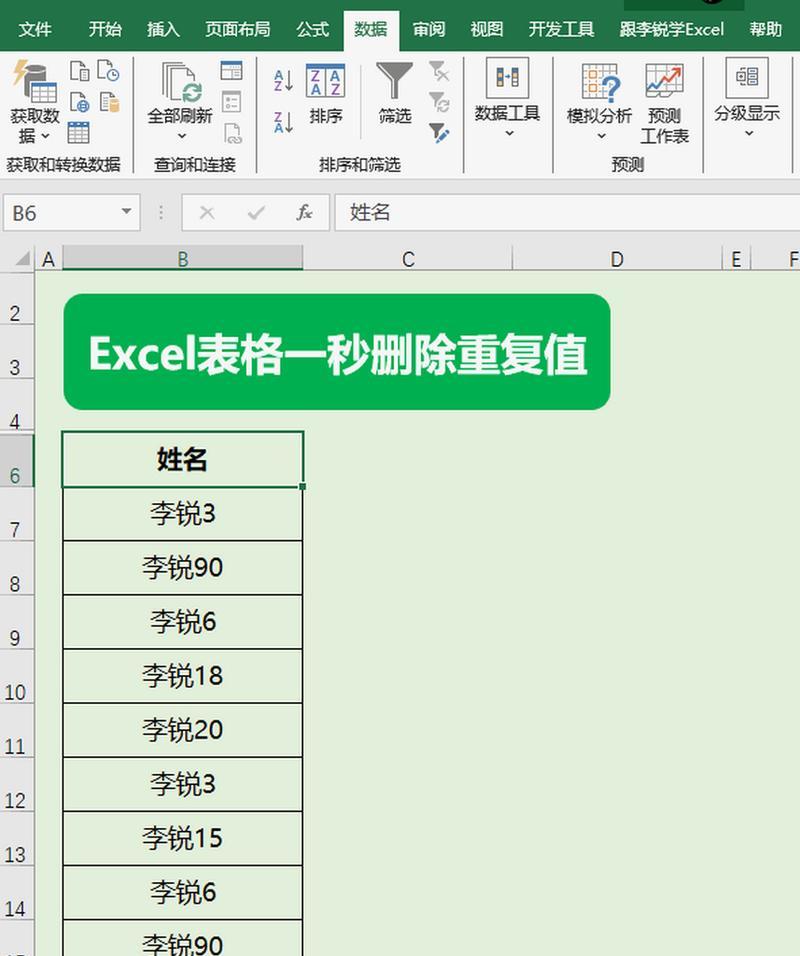This screenshot has height=956, width=800.
Task: Click the Recent Sources icon
Action: click(109, 71)
